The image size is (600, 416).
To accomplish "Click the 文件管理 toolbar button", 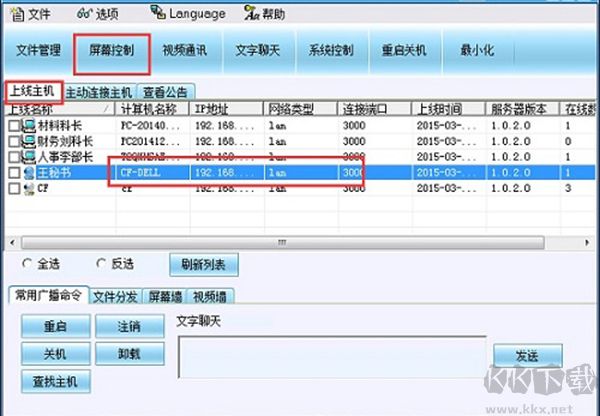I will pyautogui.click(x=38, y=51).
